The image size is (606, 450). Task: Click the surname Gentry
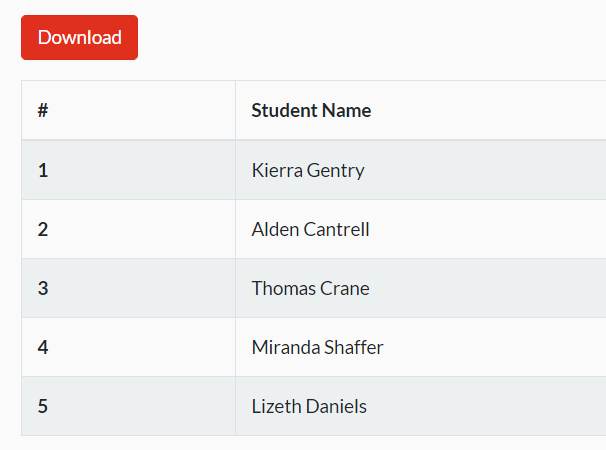point(335,171)
